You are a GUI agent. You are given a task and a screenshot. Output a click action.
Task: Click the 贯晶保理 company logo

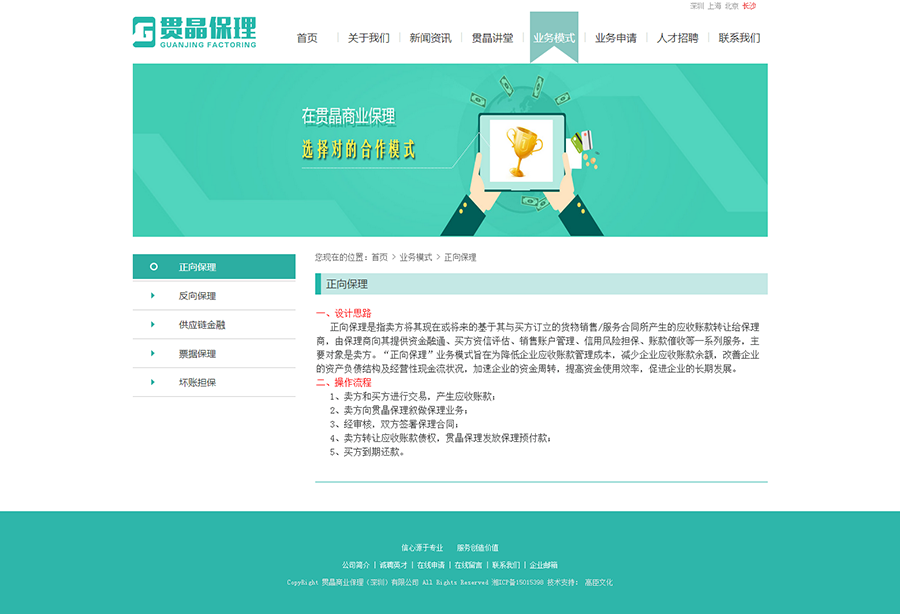(195, 30)
